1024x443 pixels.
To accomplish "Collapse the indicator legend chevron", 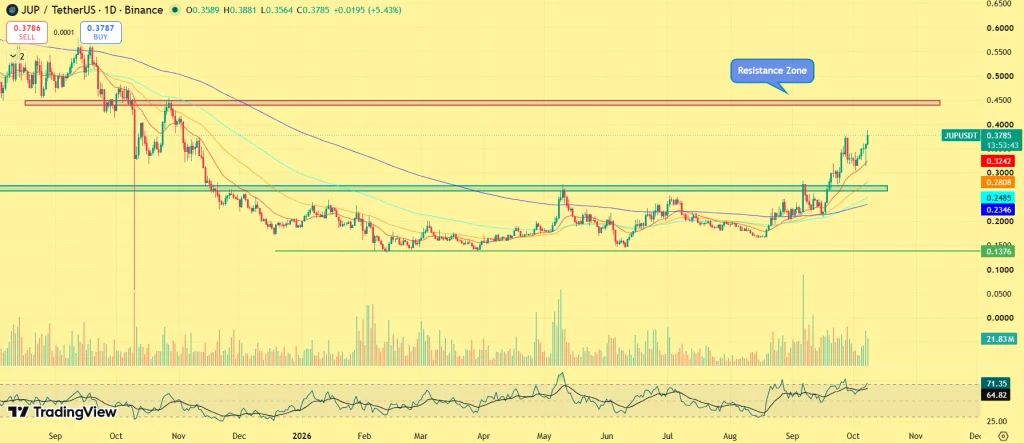I will coord(12,56).
